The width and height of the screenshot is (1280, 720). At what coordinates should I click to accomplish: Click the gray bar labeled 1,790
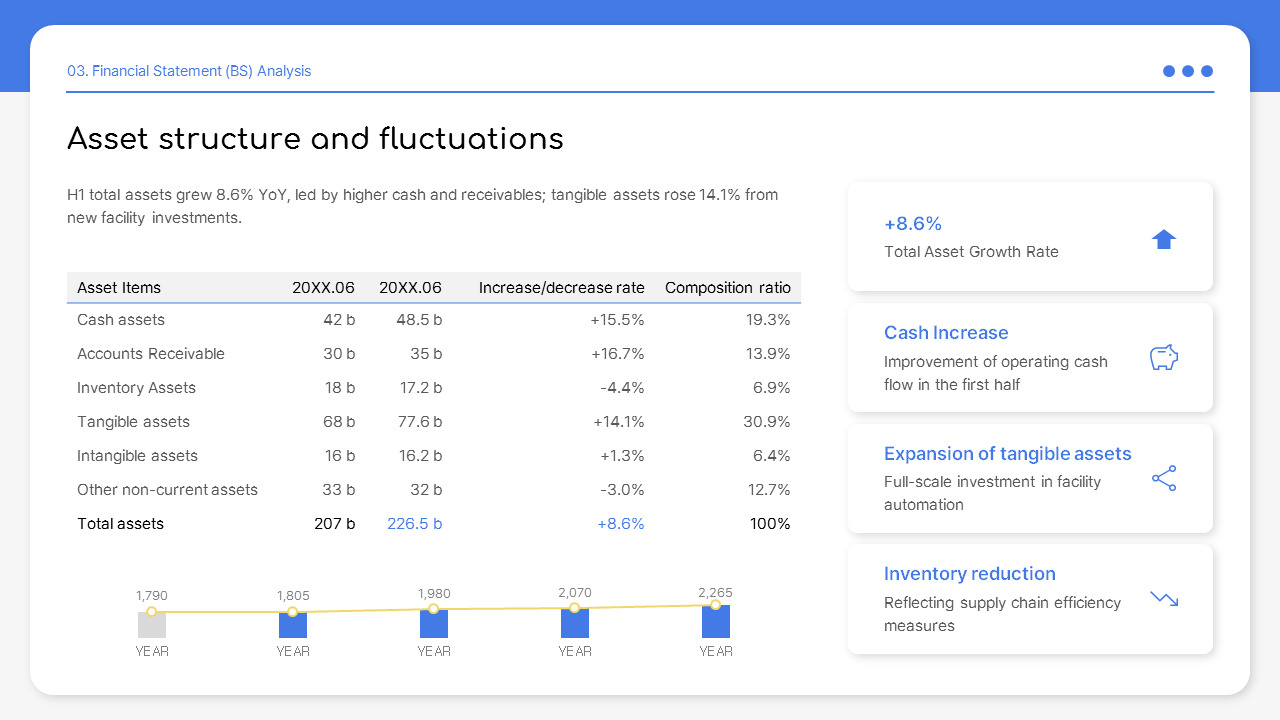[x=152, y=625]
